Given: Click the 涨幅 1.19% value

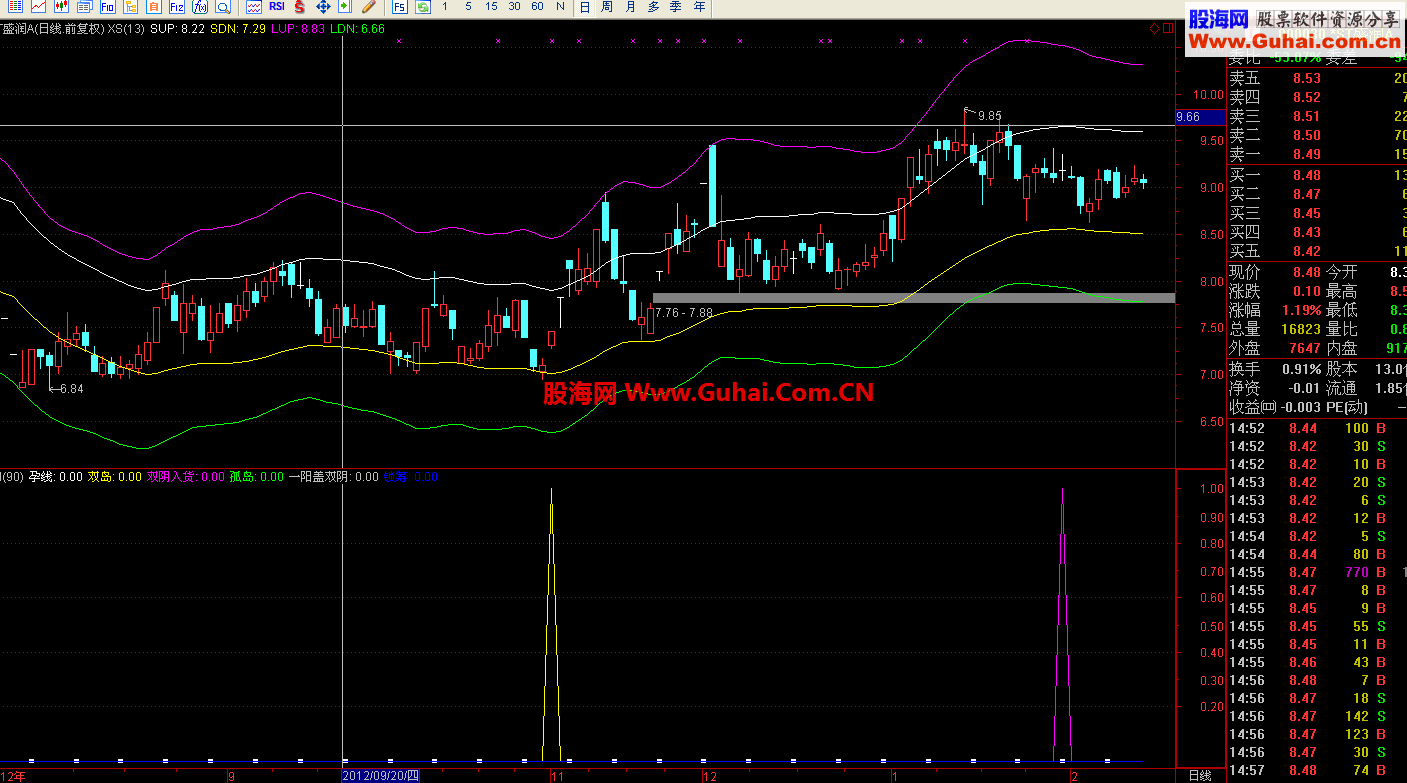Looking at the screenshot, I should (x=1300, y=310).
